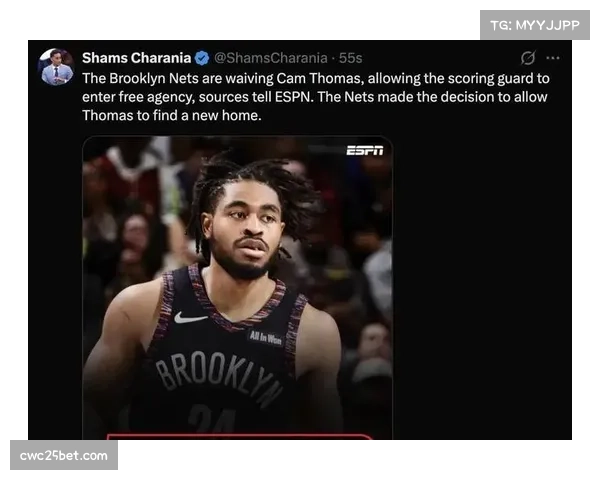This screenshot has height=480, width=600.
Task: Open the @ShamsCharania handle link
Action: [x=271, y=58]
